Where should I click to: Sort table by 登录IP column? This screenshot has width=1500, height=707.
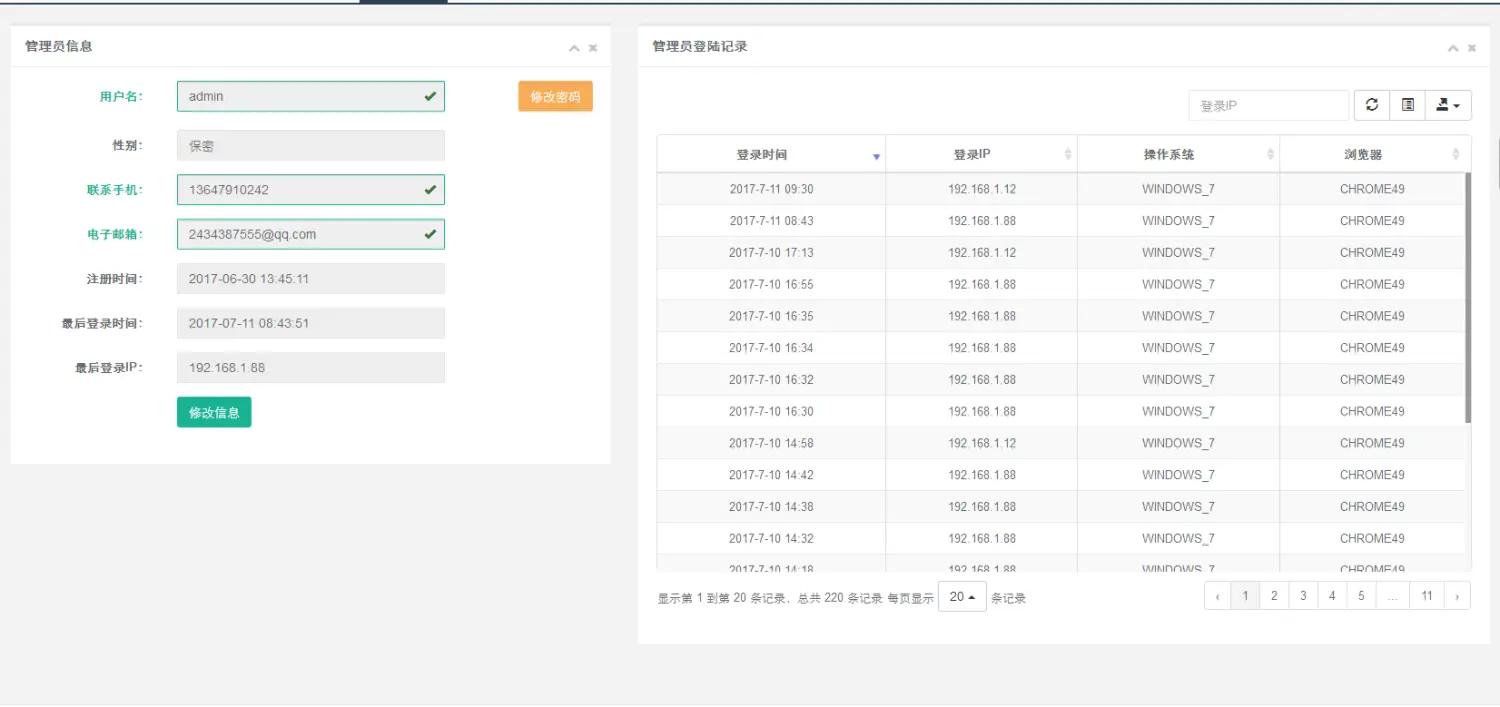click(x=982, y=154)
